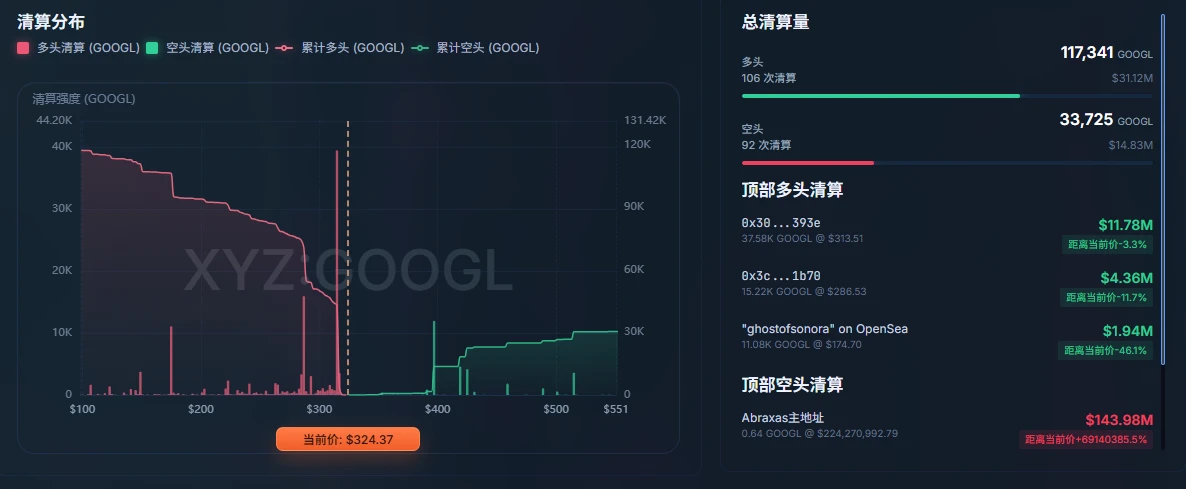Click the 37.58K GOOGL @ $313.51 detail
The width and height of the screenshot is (1186, 489).
tap(803, 239)
